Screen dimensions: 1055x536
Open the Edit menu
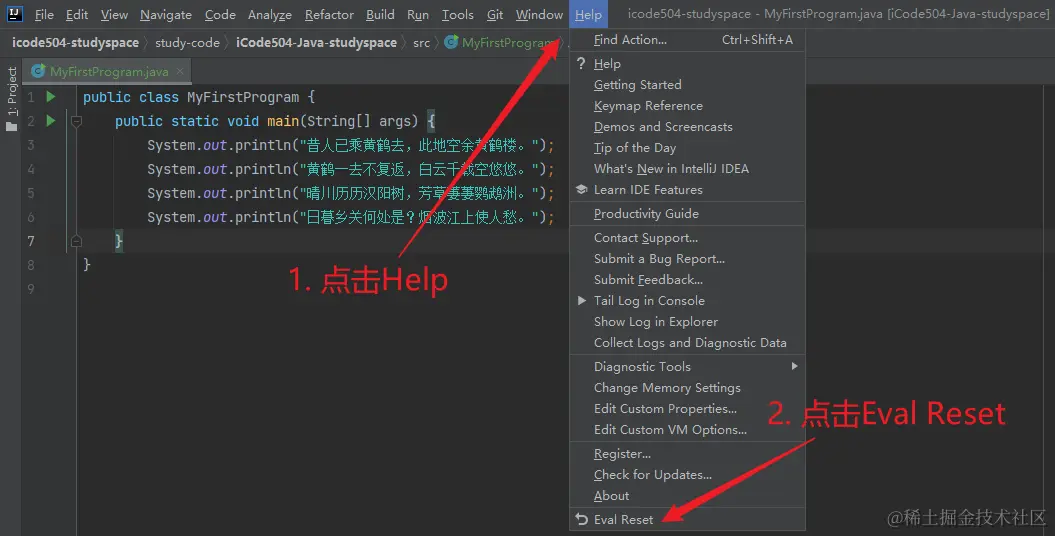[x=77, y=14]
